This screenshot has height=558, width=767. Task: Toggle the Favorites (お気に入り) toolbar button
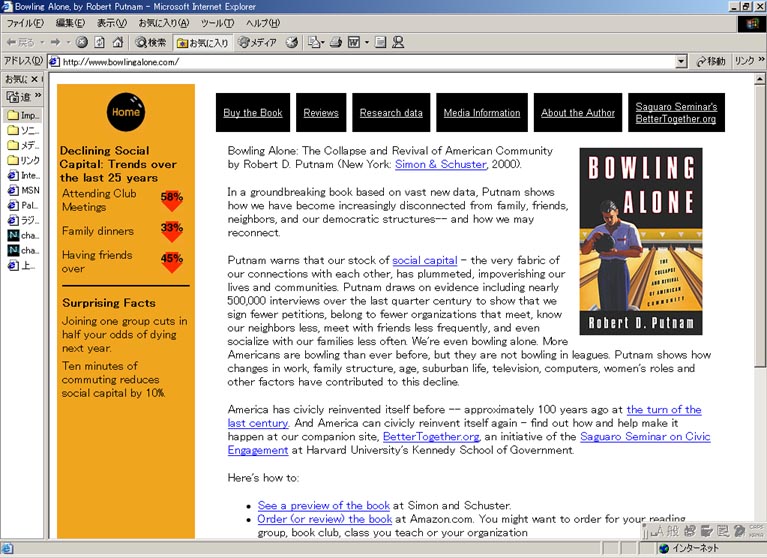click(203, 43)
